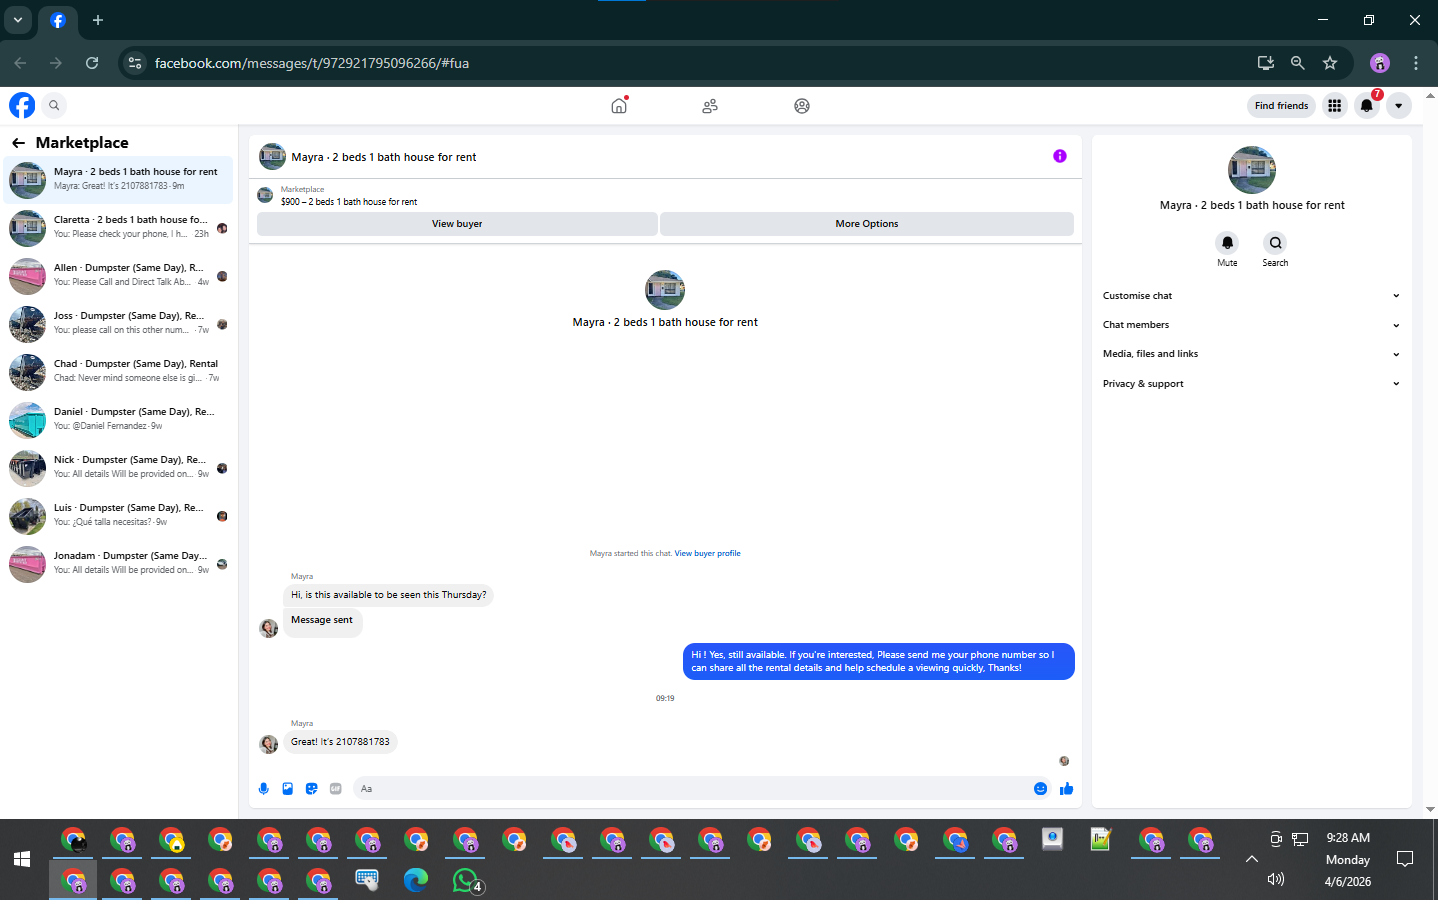The image size is (1438, 900).
Task: Open the account dropdown arrow
Action: [x=1399, y=105]
